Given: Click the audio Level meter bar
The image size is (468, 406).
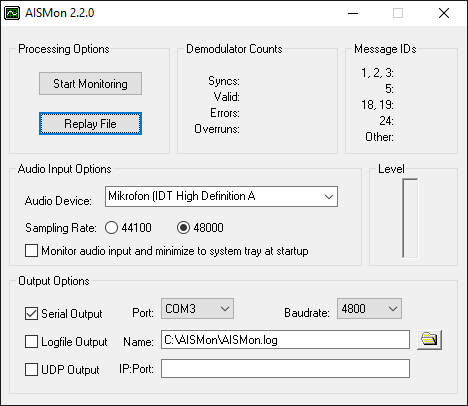Looking at the screenshot, I should click(x=410, y=218).
